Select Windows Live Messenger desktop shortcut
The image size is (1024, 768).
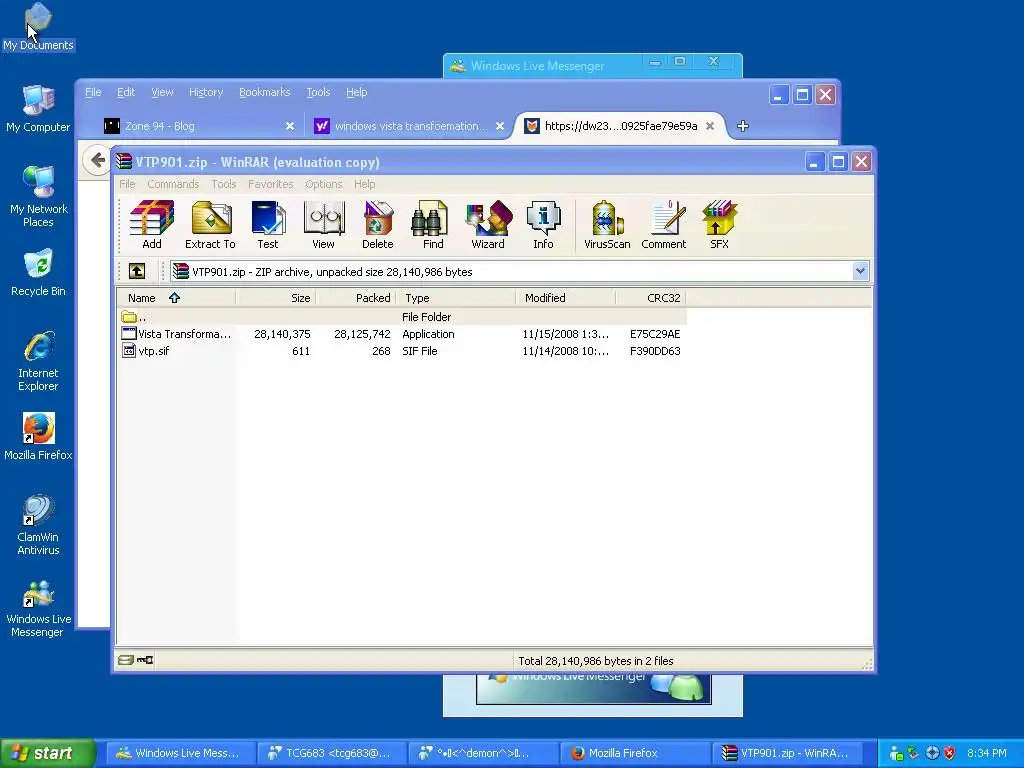point(38,608)
